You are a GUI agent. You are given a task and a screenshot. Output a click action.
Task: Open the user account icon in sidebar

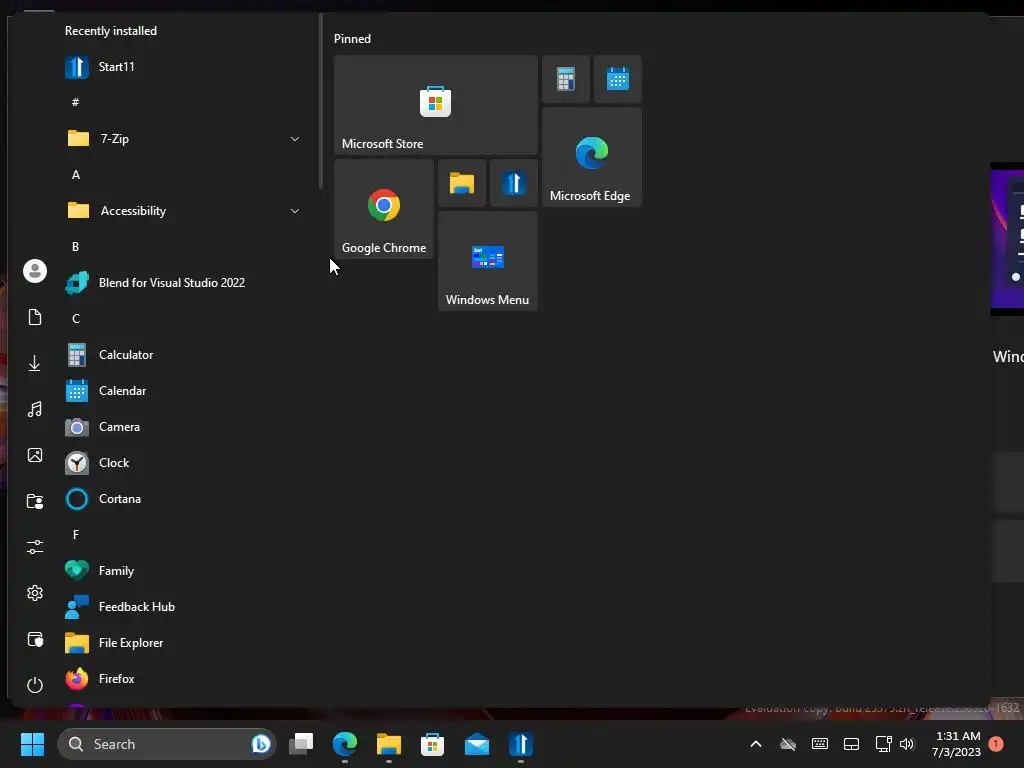click(35, 271)
